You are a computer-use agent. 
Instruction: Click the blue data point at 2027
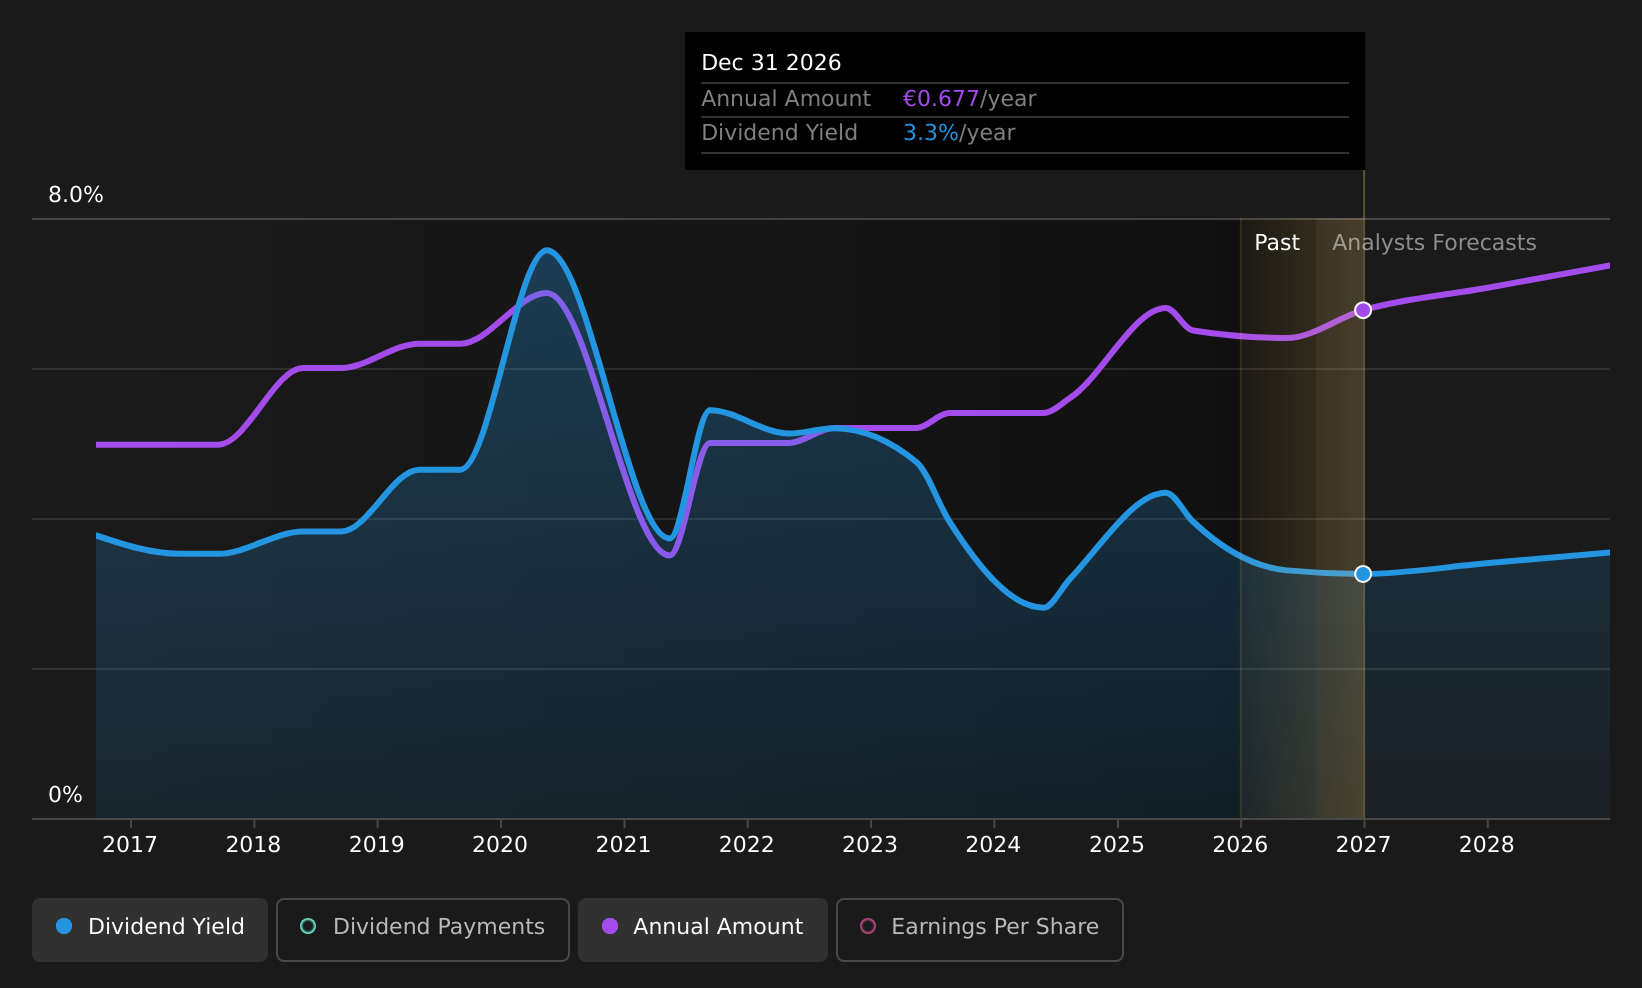1363,574
